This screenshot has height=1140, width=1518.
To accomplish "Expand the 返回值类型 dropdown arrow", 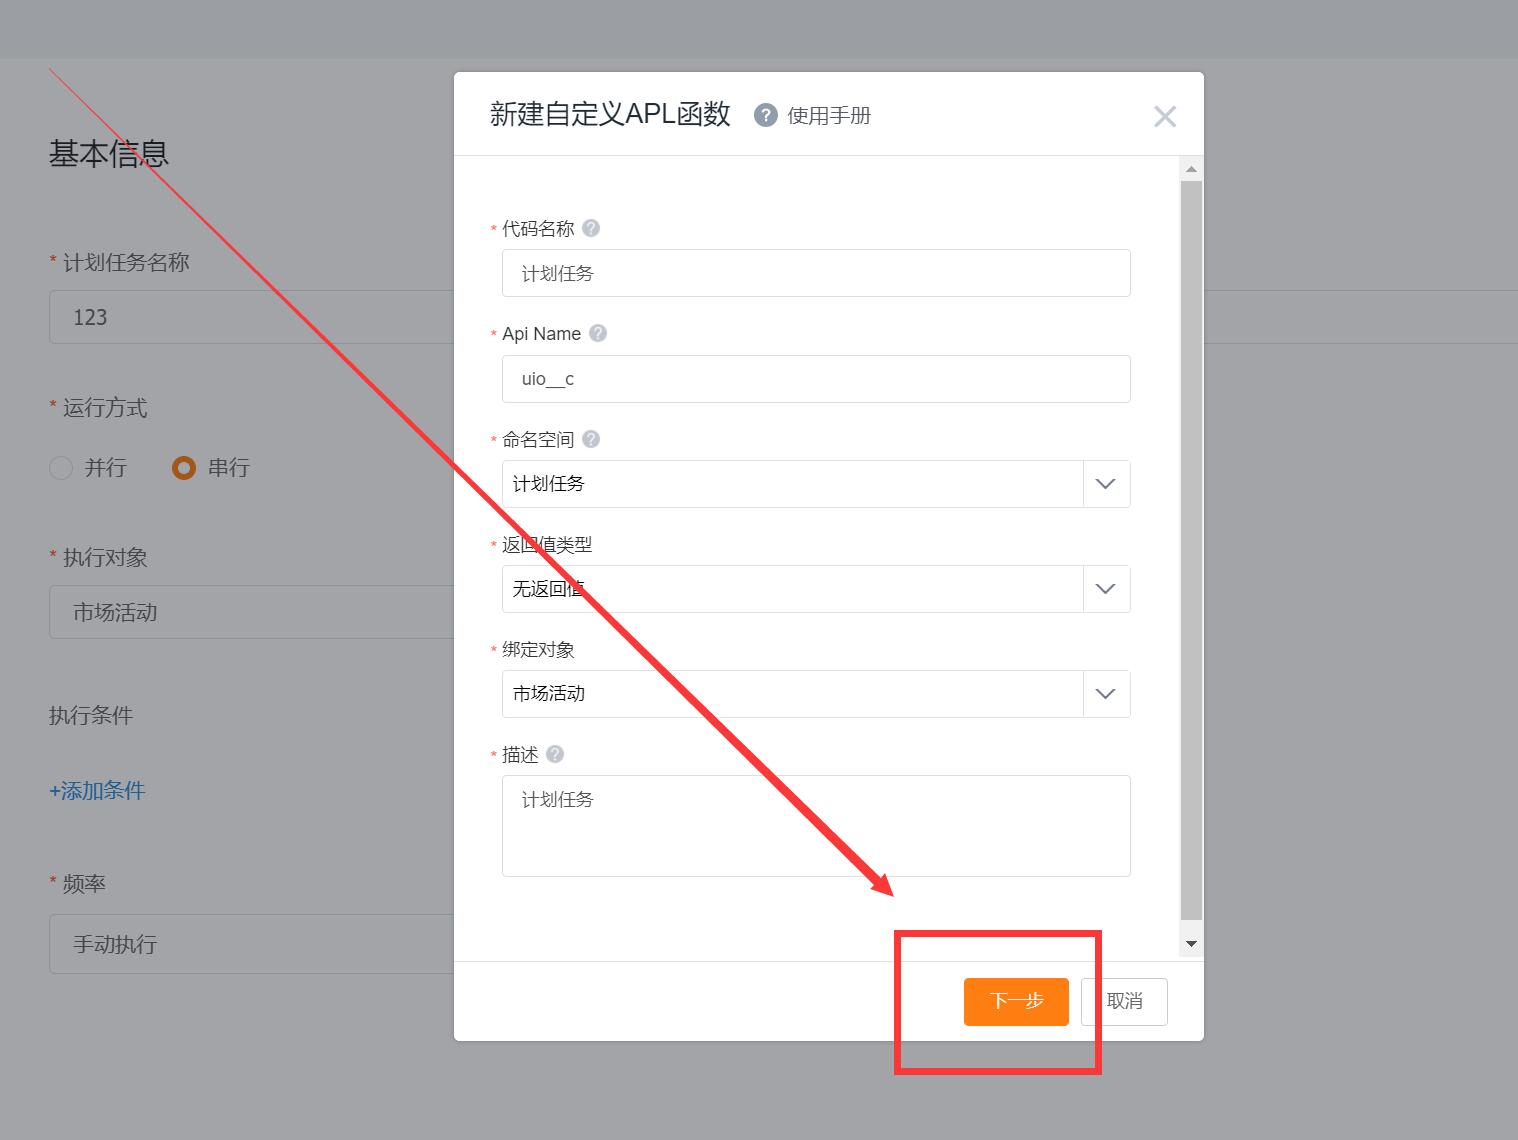I will 1106,589.
